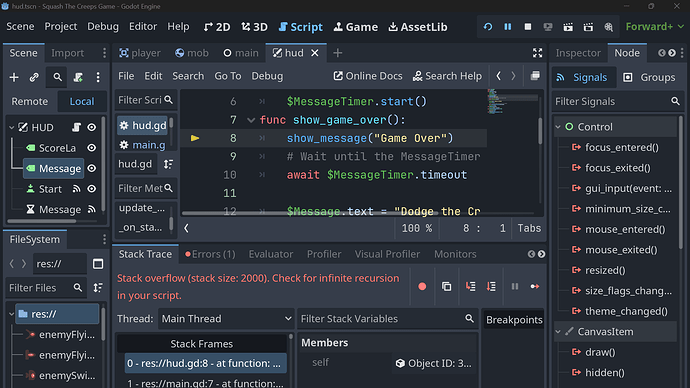Run the current scene icon
This screenshot has height=388, width=690.
568,27
